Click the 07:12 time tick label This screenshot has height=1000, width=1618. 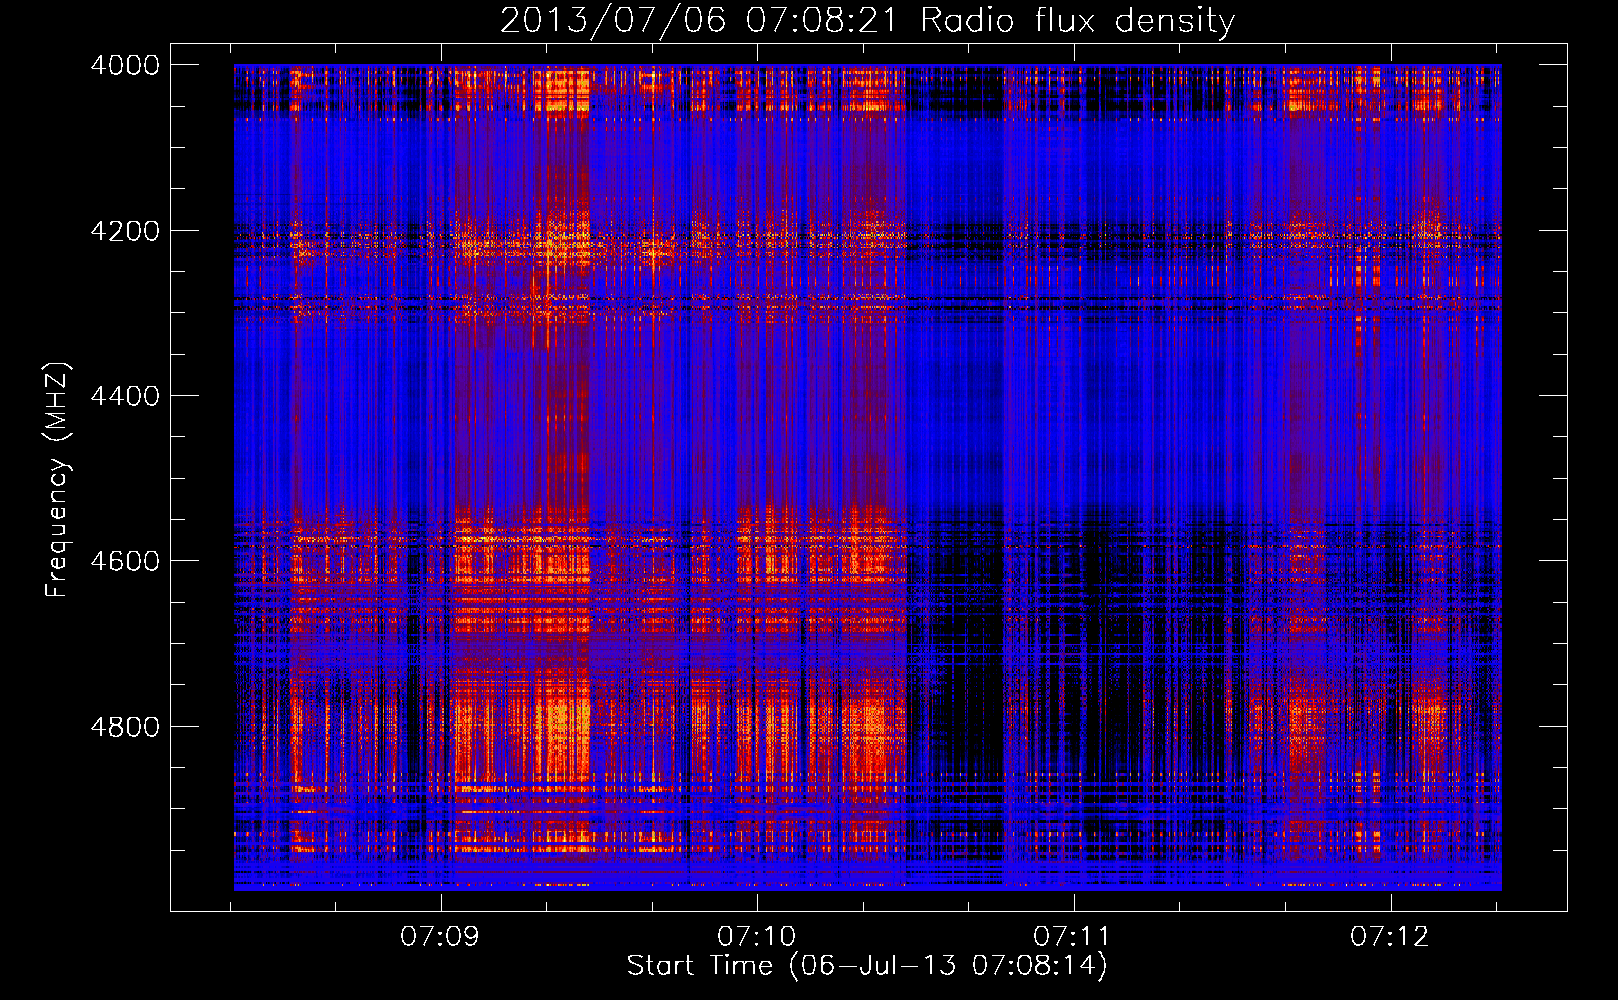click(x=1390, y=937)
